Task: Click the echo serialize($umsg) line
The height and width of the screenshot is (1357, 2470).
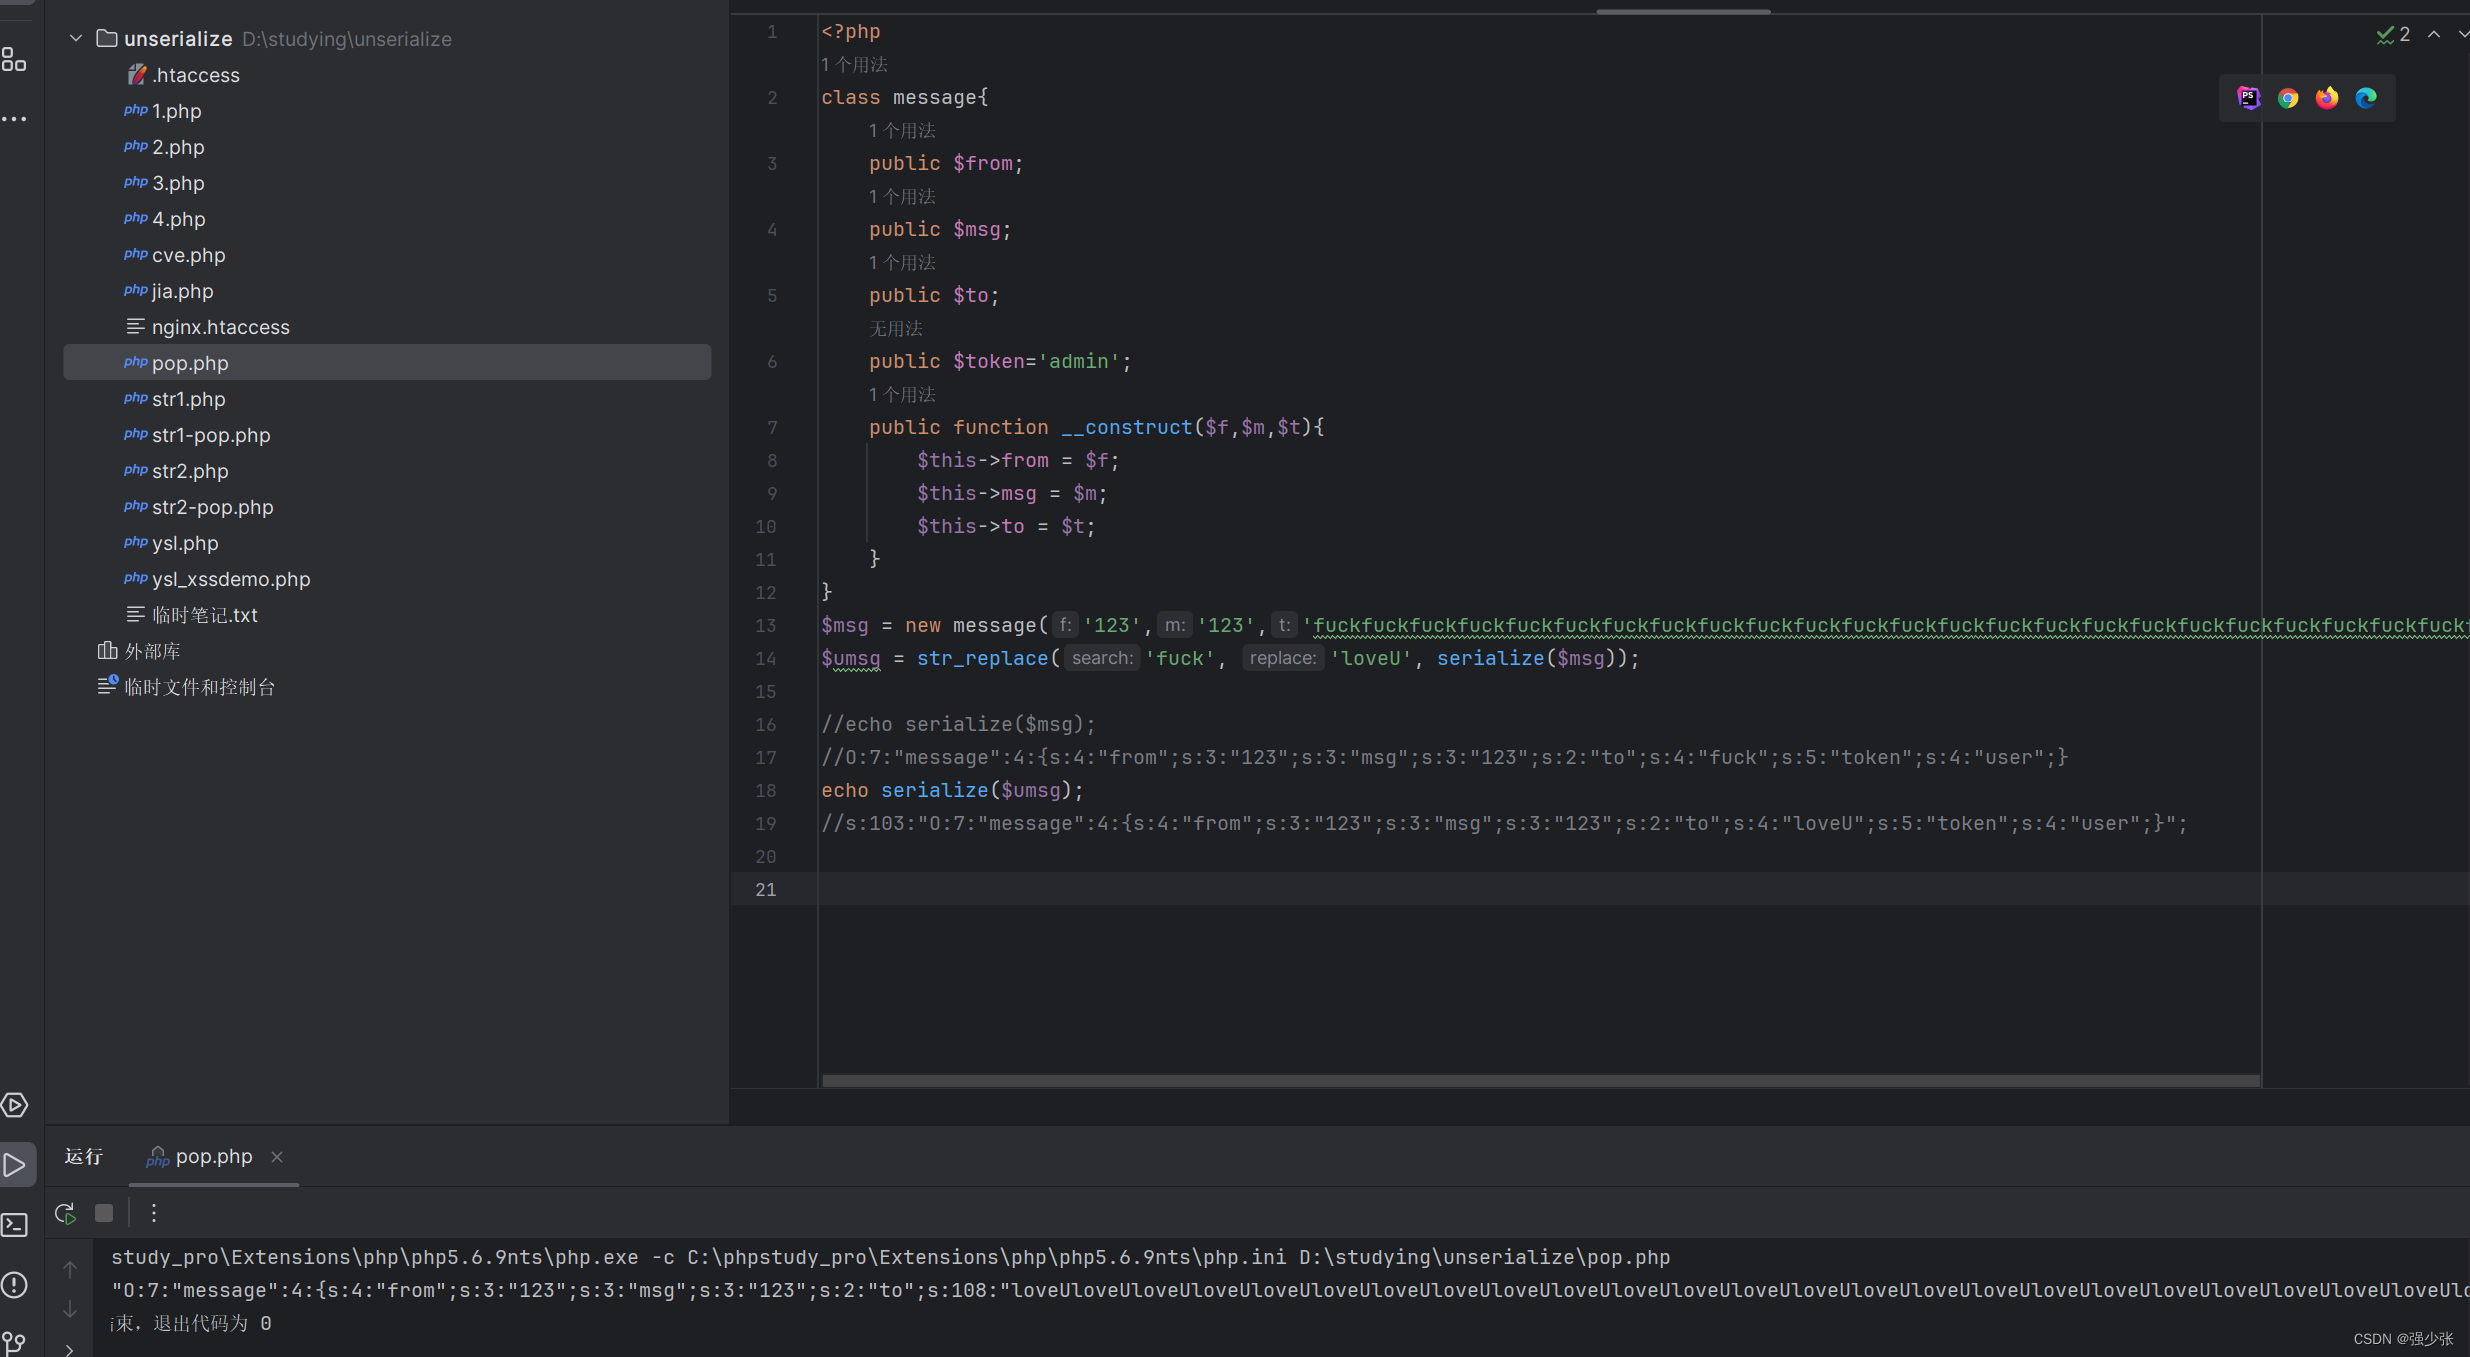Action: [952, 791]
